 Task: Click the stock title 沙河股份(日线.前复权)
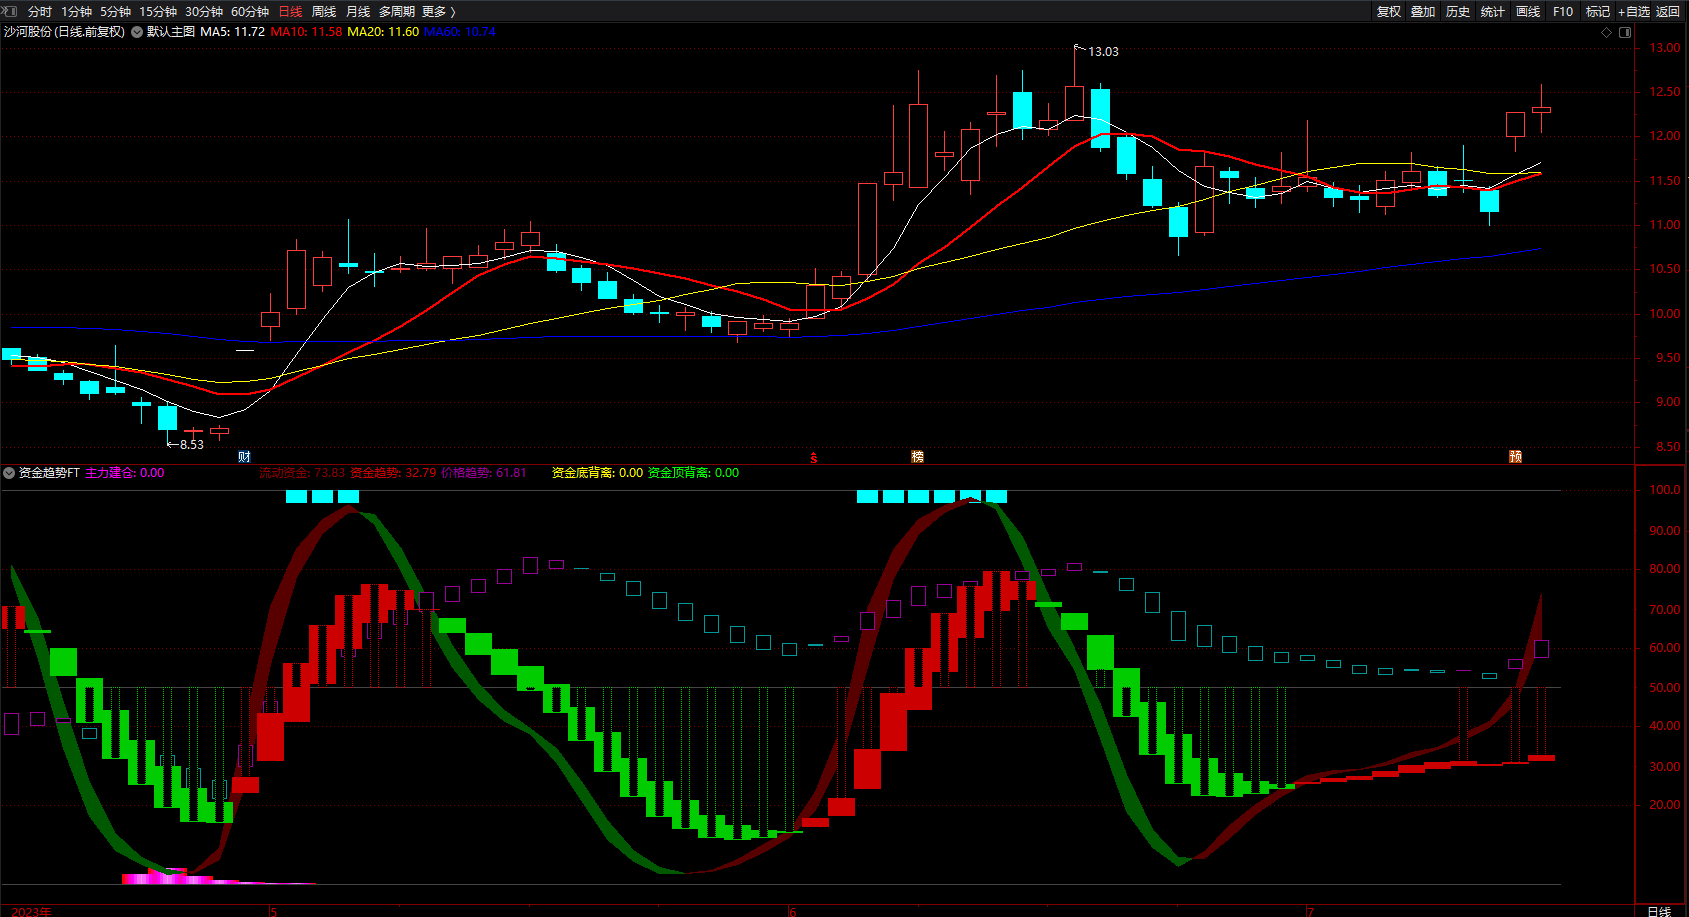(65, 32)
